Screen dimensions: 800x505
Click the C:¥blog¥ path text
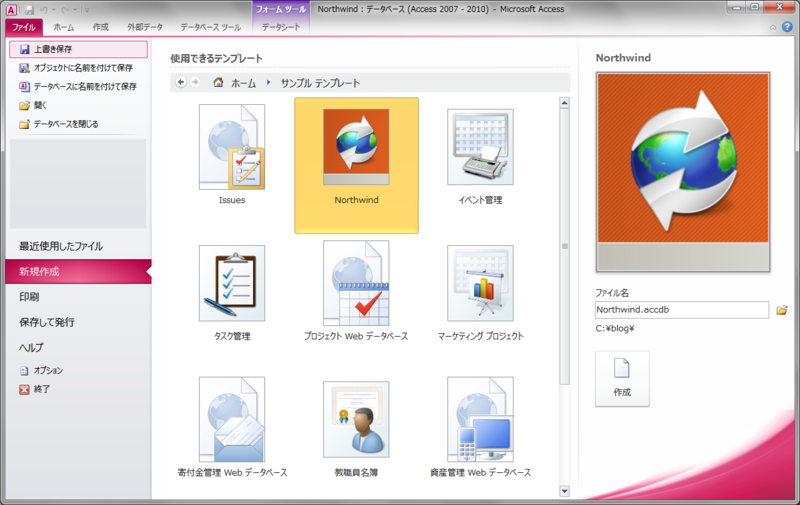[615, 329]
